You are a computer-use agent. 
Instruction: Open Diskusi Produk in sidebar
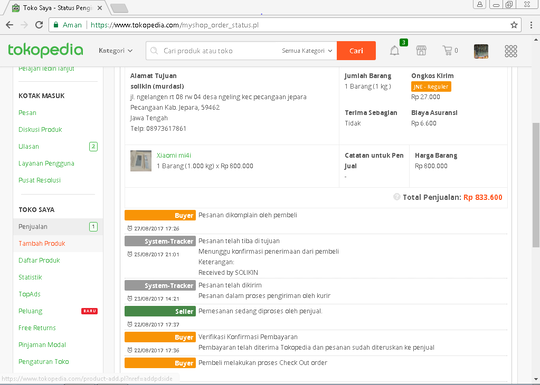(x=40, y=129)
